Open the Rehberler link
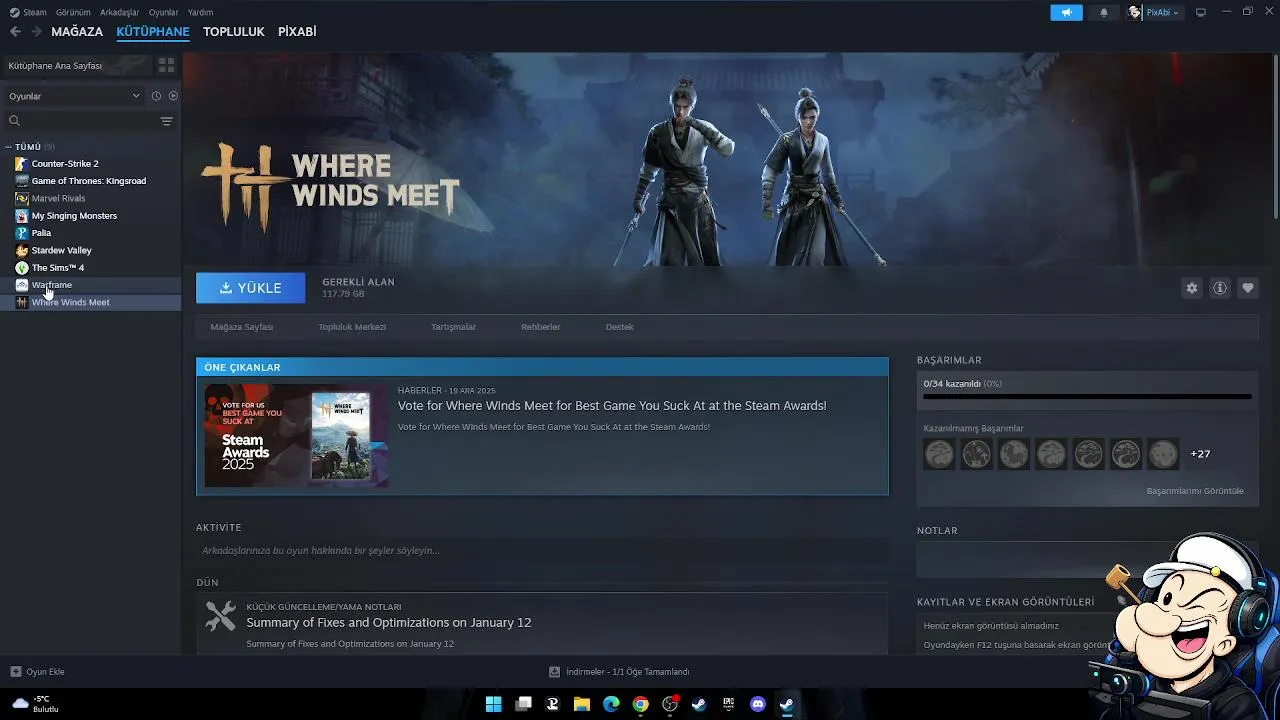The height and width of the screenshot is (720, 1280). click(540, 327)
